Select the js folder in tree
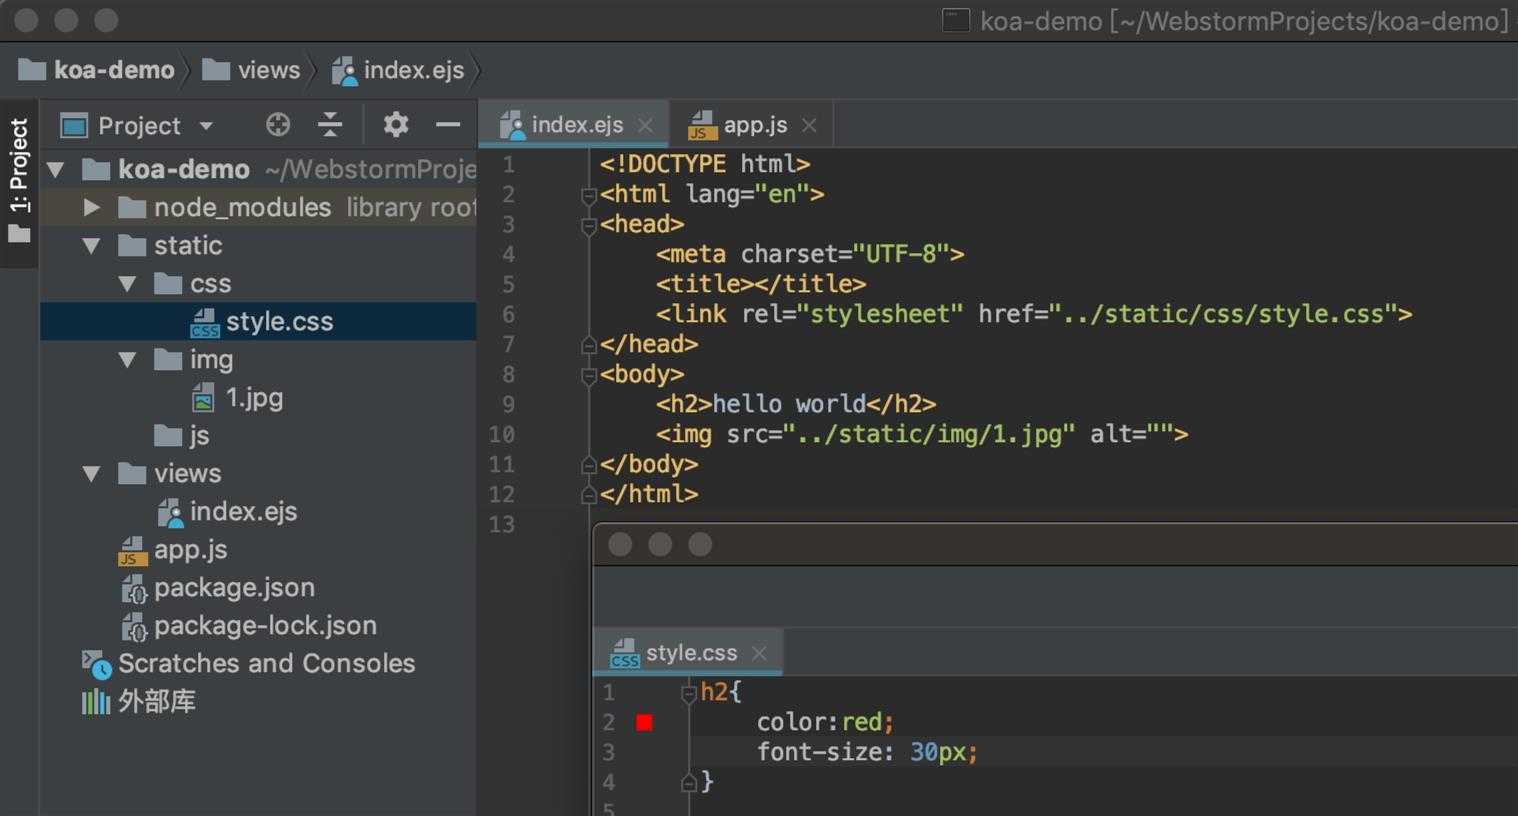The image size is (1518, 816). coord(199,436)
